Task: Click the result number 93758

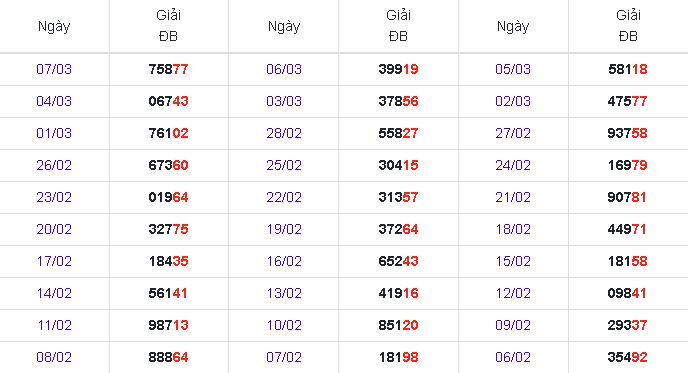Action: pos(627,133)
